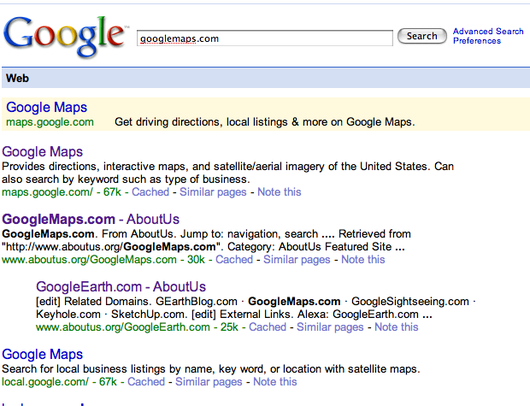This screenshot has height=406, width=530.
Task: Click Note this for aboutus.org/GoogleMaps.com result
Action: pos(363,260)
